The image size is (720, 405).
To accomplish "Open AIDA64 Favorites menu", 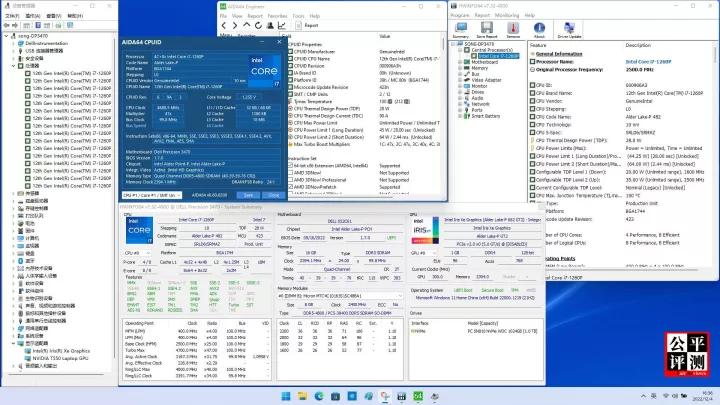I will (x=277, y=16).
